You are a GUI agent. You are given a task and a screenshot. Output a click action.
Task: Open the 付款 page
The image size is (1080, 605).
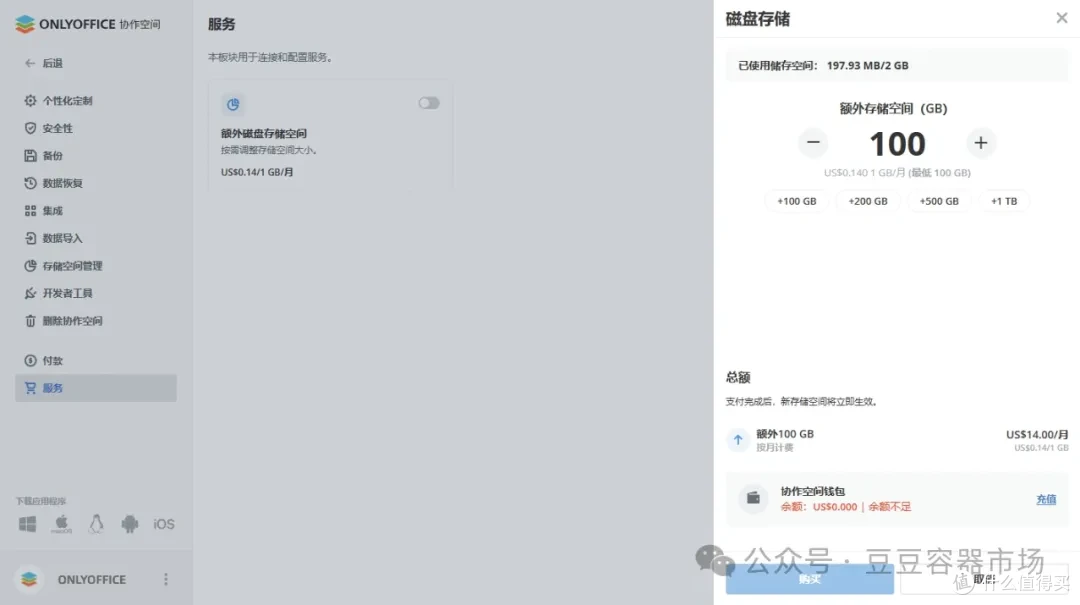click(x=52, y=361)
